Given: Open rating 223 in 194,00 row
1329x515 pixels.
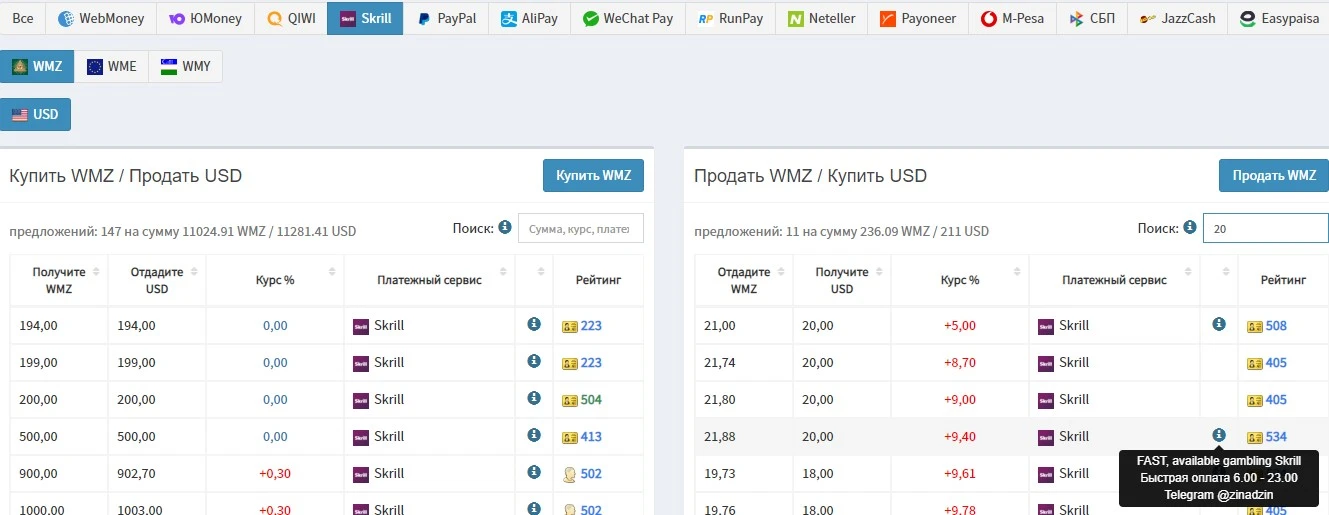Looking at the screenshot, I should 591,326.
